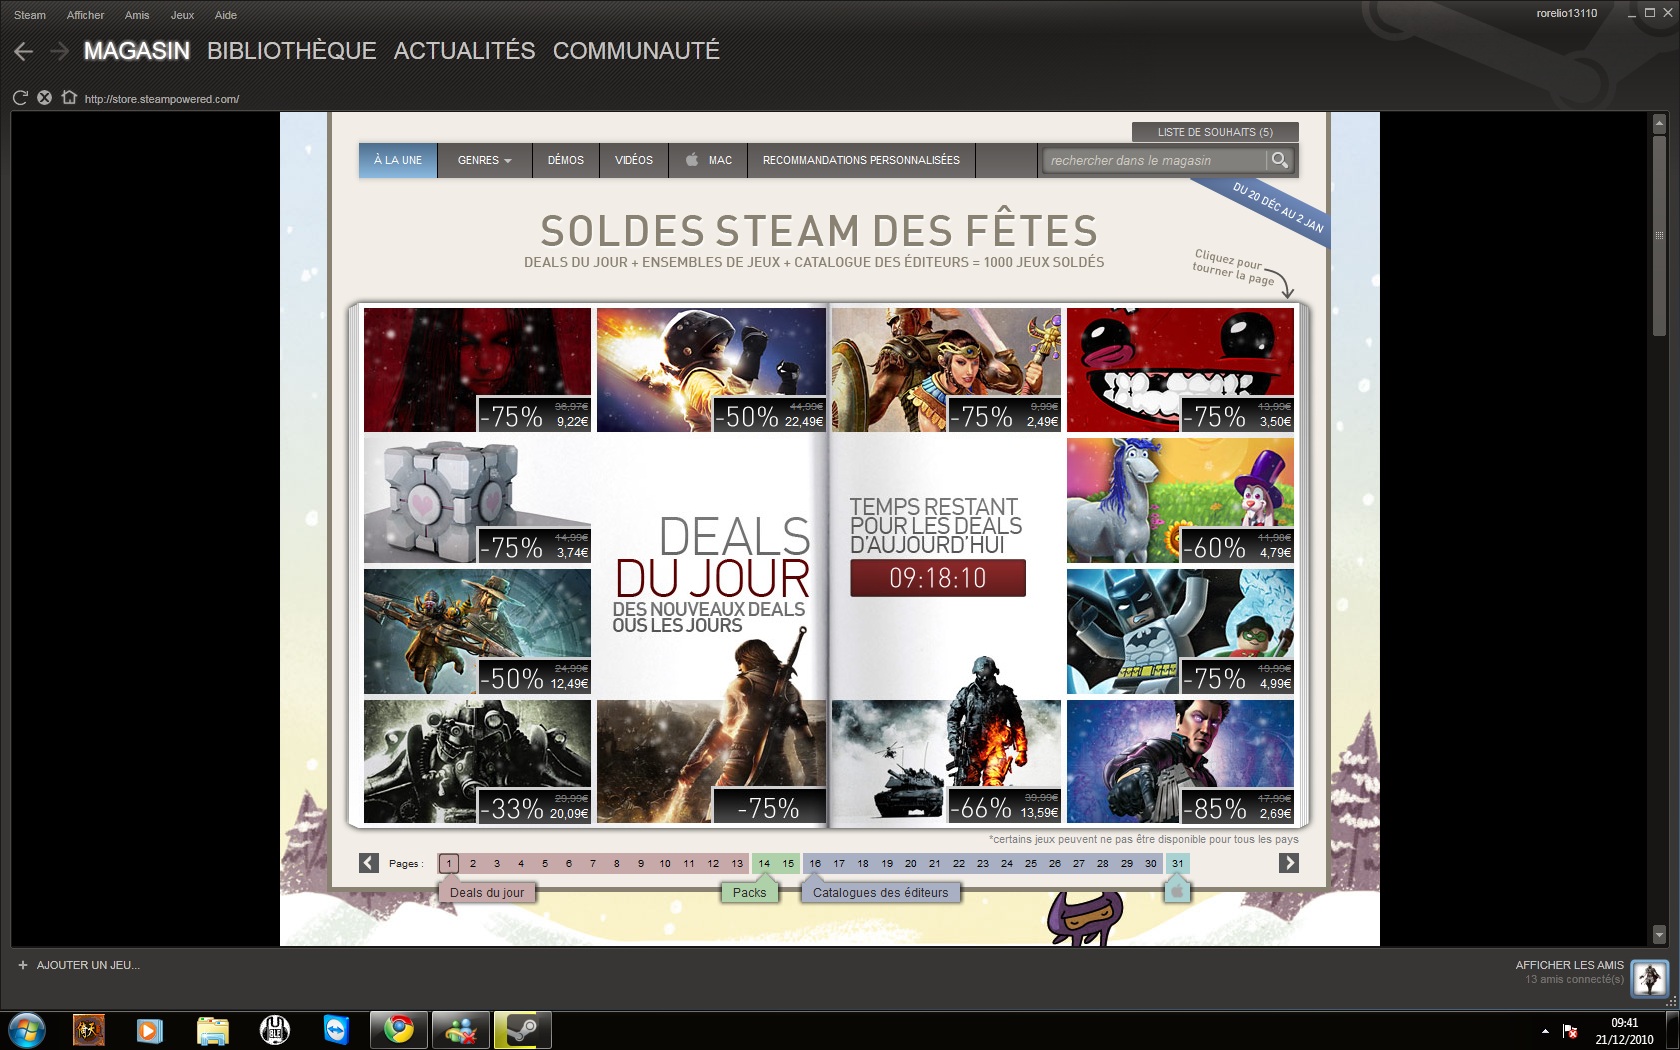Screen dimensions: 1680x1050
Task: Click the store URL address field
Action: point(162,99)
